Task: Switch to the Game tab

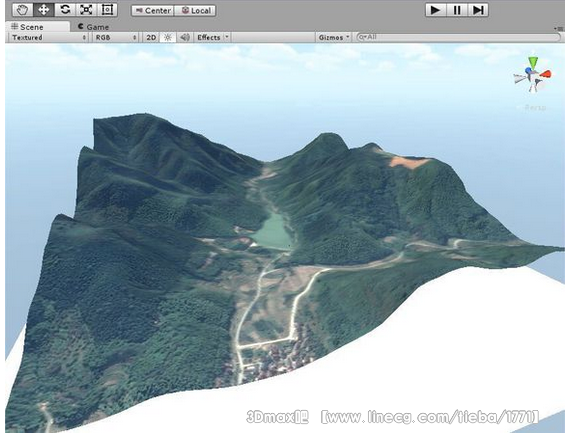Action: (93, 27)
